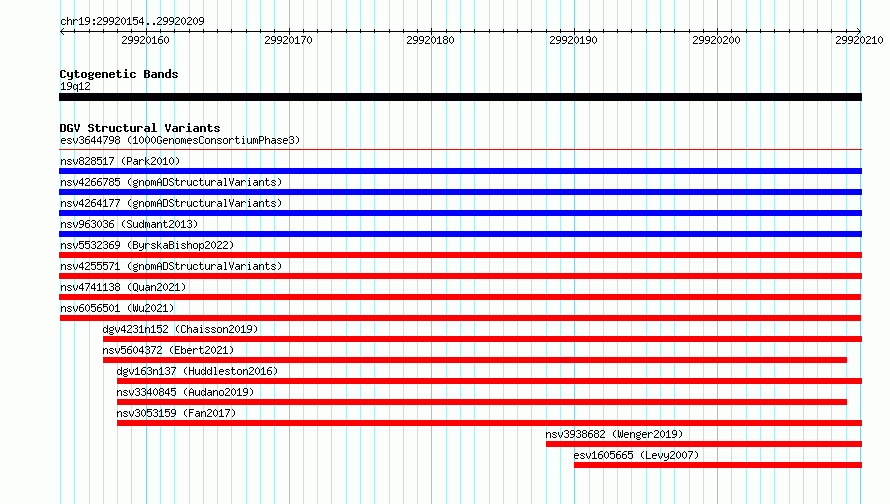Open variant nsv3053159 (Fan2017) label
The width and height of the screenshot is (890, 504).
coord(176,413)
